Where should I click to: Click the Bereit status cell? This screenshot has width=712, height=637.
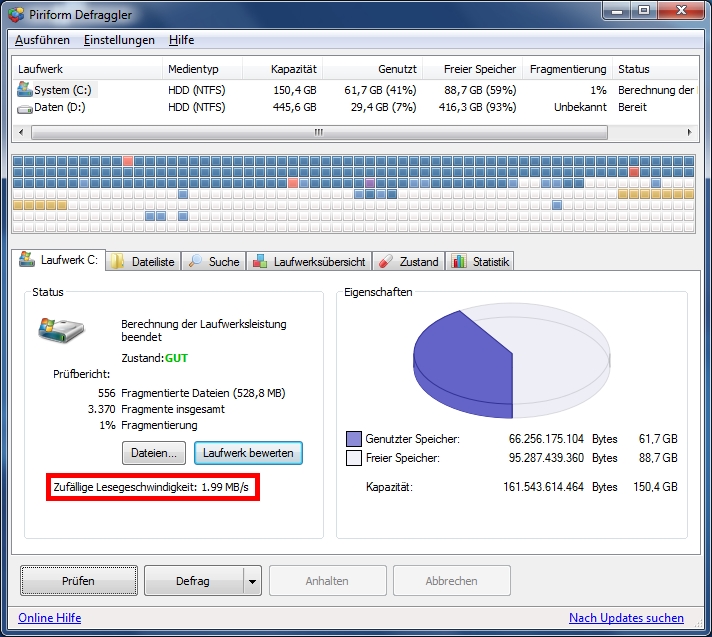pos(632,108)
